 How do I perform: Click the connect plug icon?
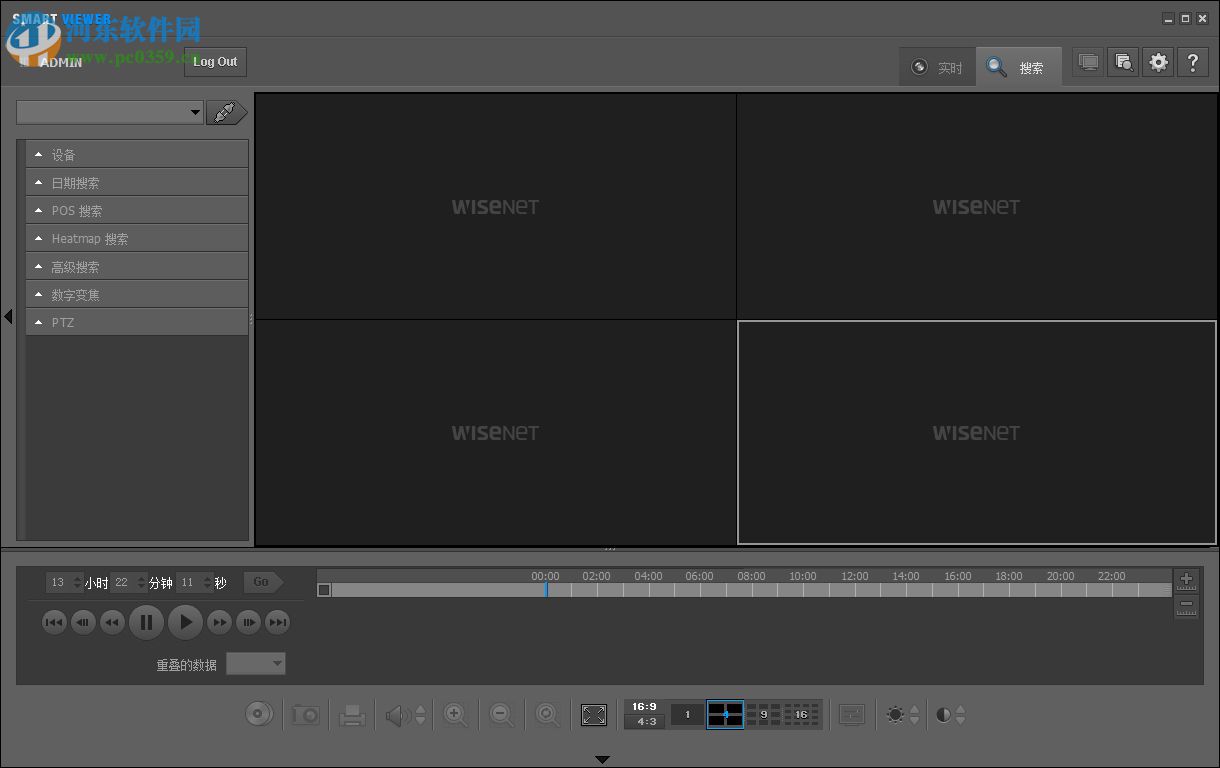(x=226, y=113)
